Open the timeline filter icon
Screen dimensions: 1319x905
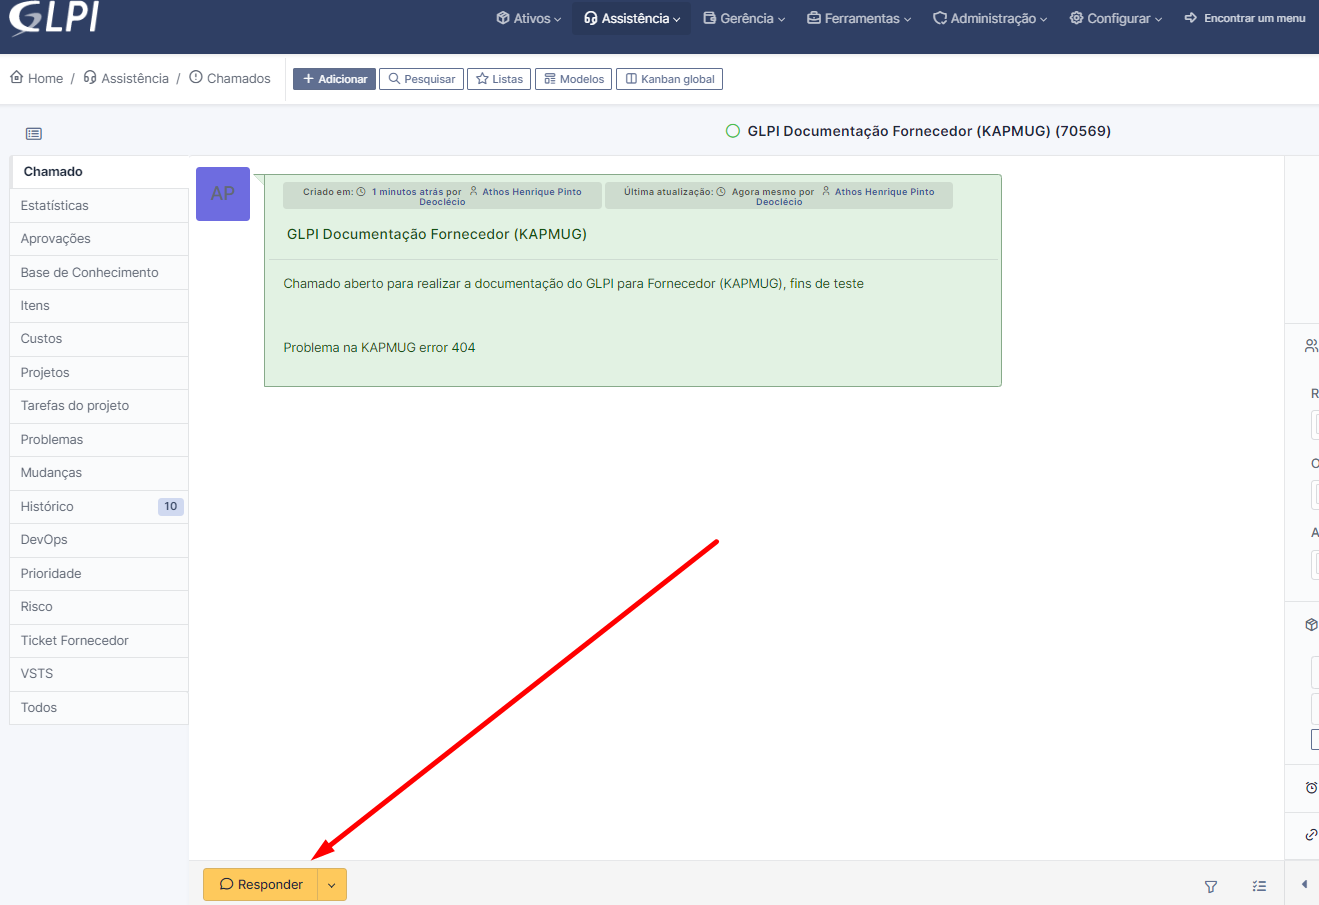1211,886
